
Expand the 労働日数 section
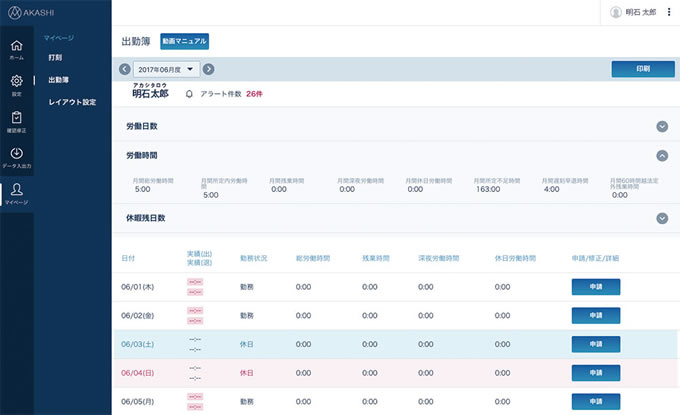pyautogui.click(x=661, y=127)
